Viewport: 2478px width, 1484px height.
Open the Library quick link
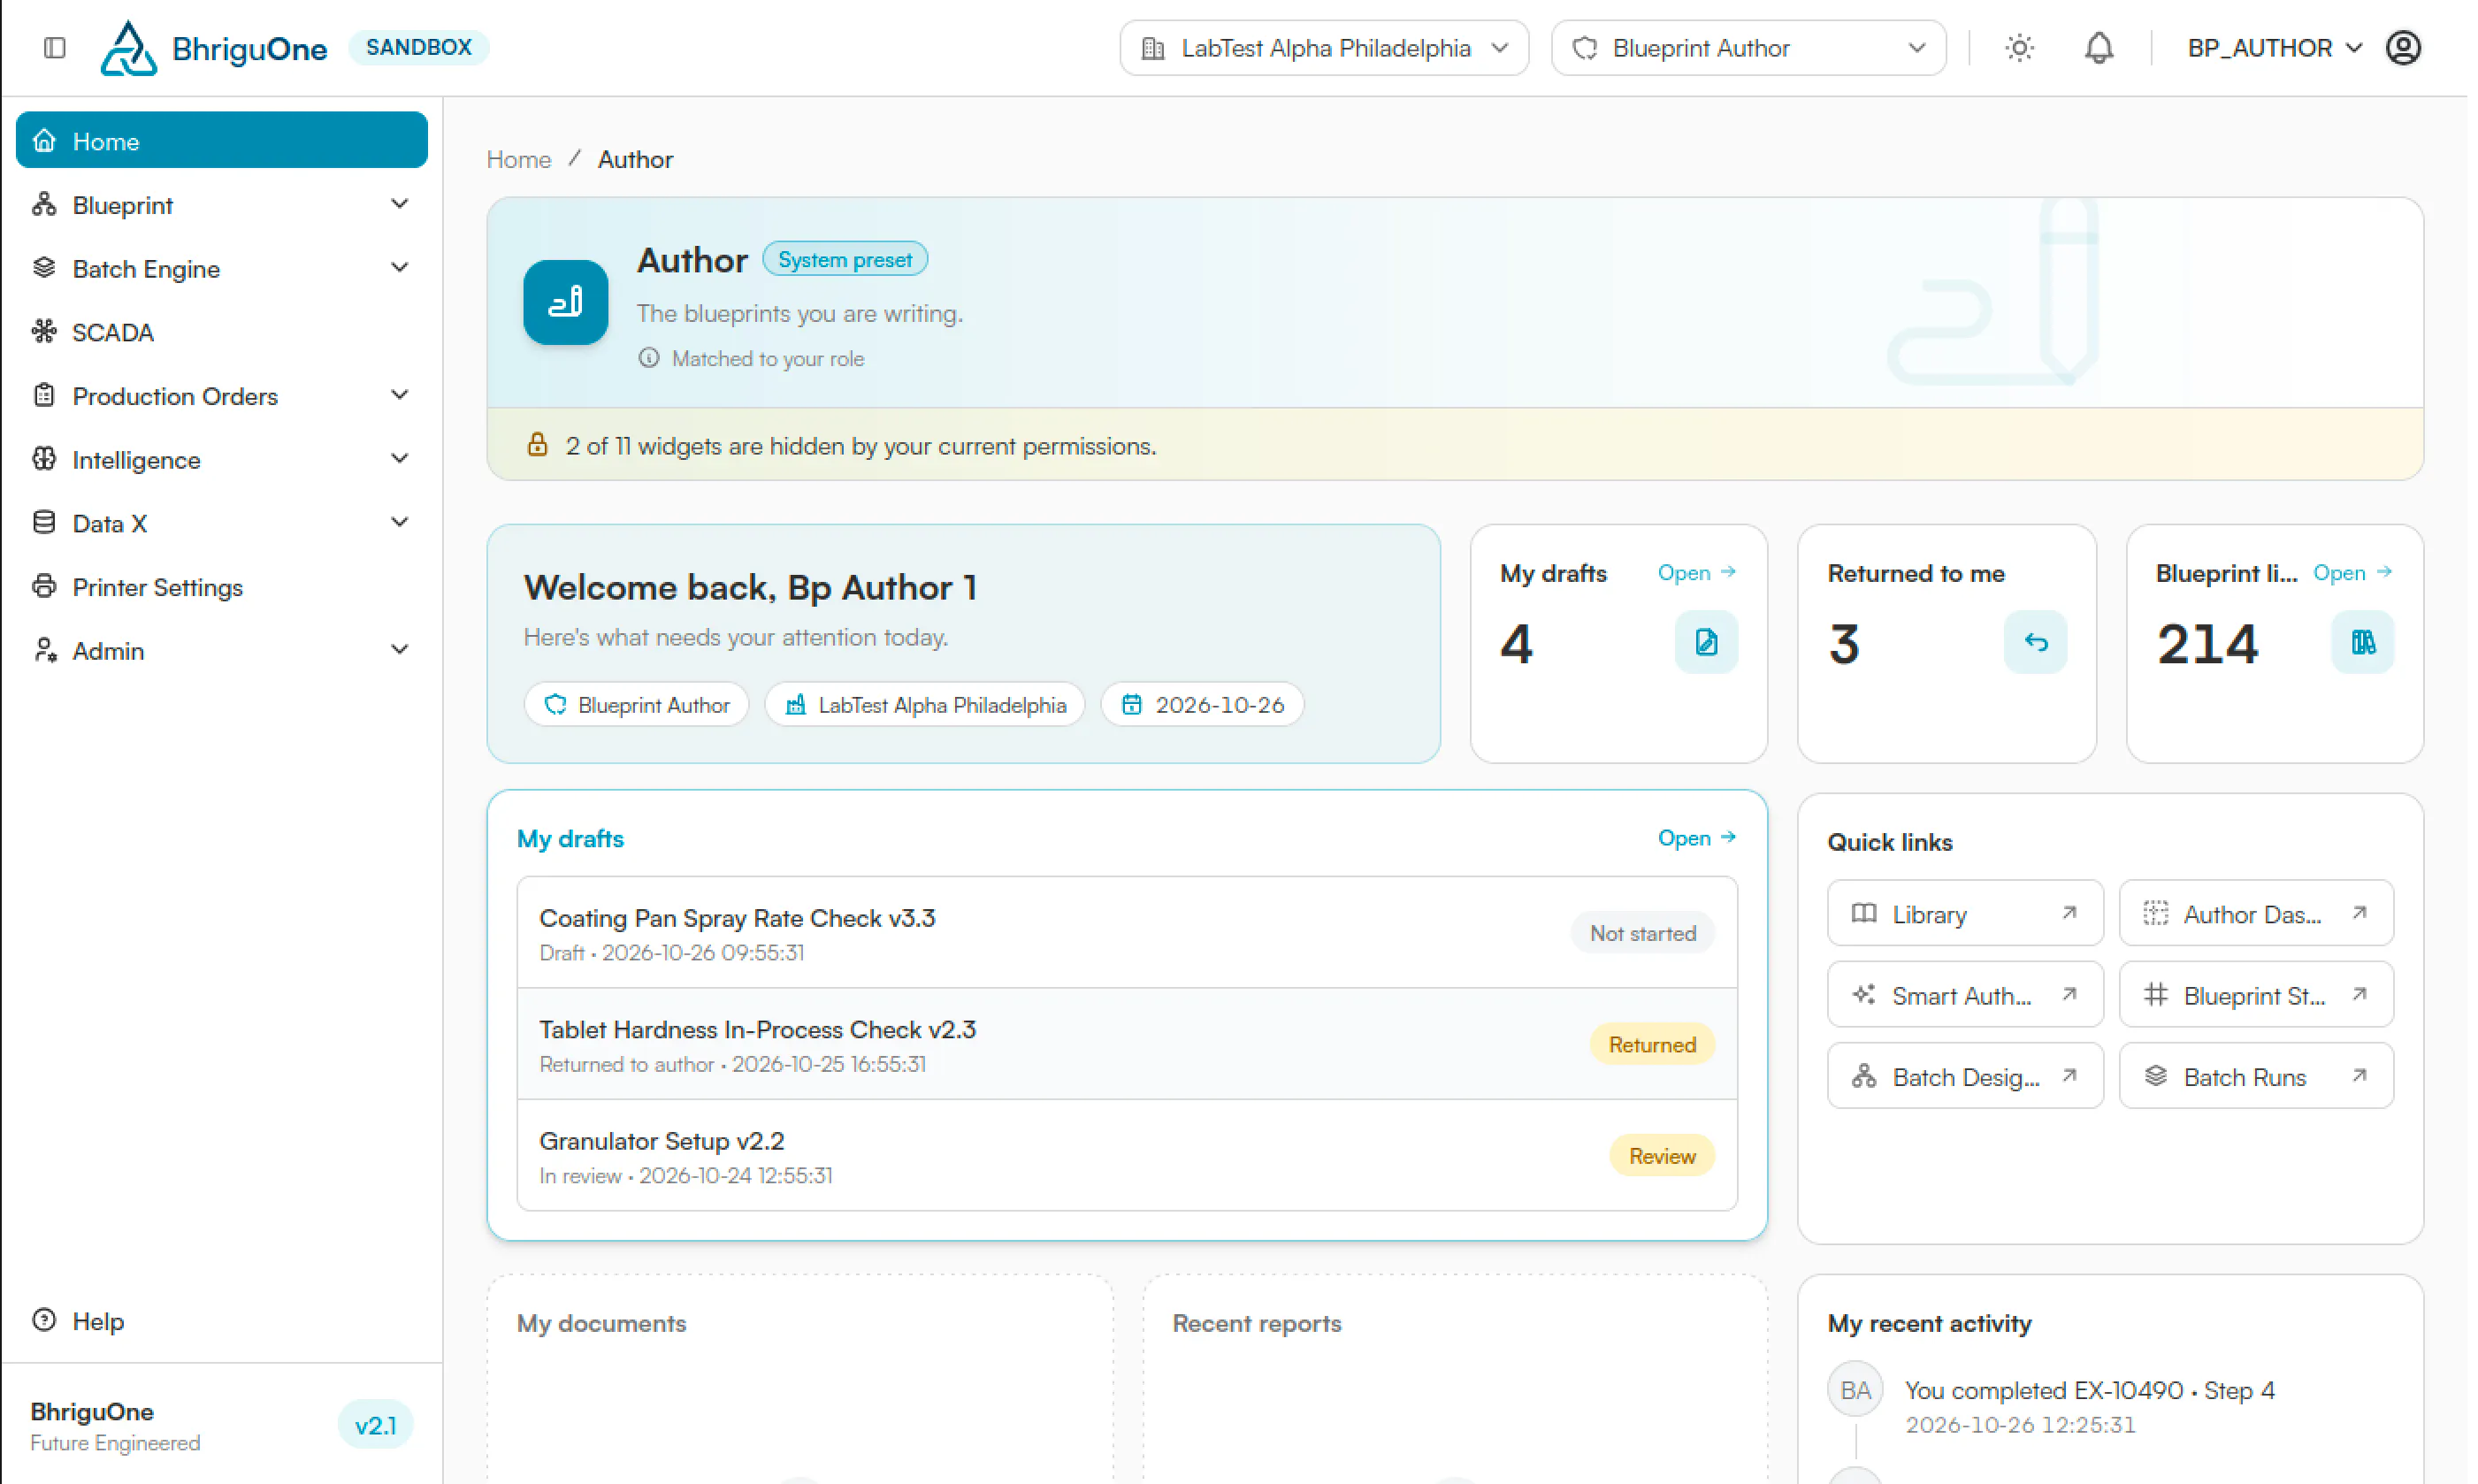pyautogui.click(x=1964, y=913)
